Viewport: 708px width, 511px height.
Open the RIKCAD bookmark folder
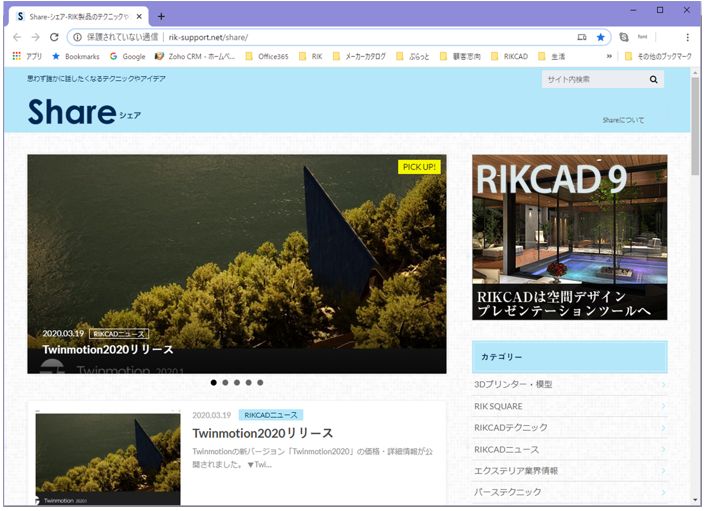click(510, 56)
